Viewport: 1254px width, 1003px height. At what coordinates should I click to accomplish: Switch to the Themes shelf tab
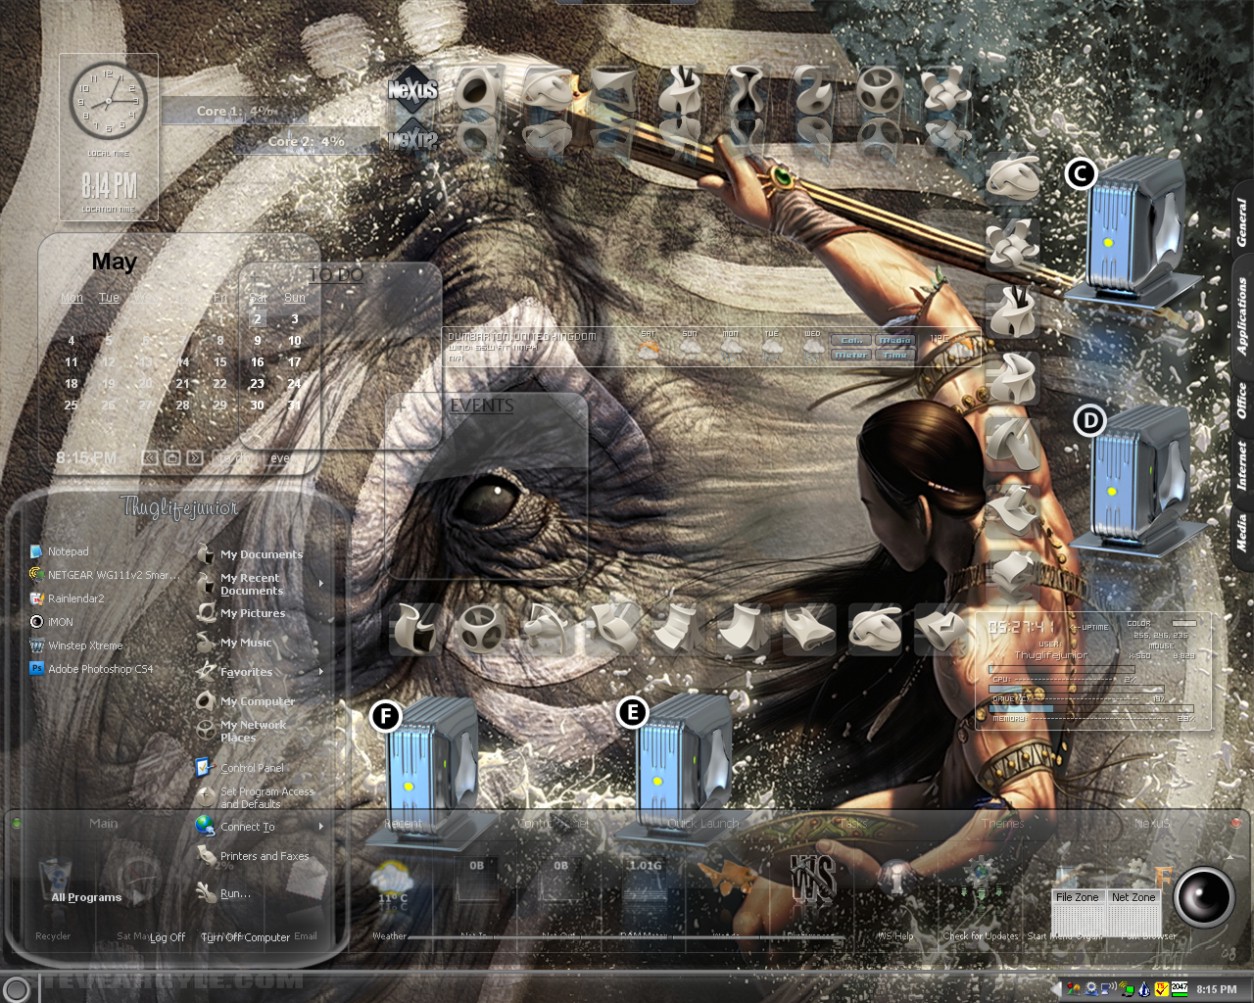(1002, 823)
